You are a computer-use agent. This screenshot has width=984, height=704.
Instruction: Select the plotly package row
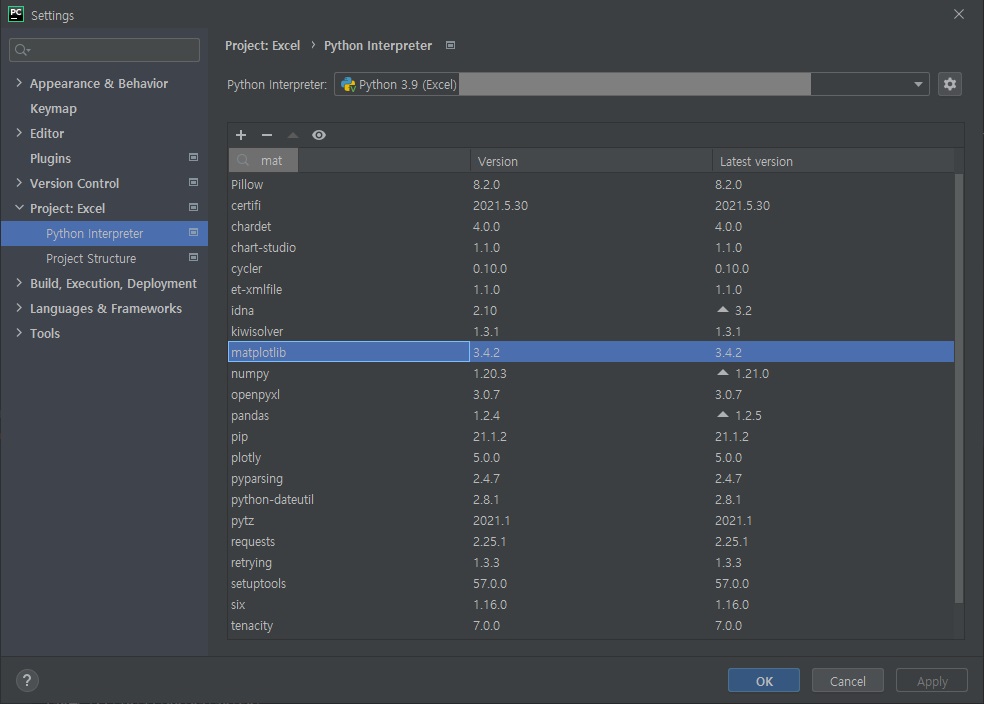pos(591,457)
